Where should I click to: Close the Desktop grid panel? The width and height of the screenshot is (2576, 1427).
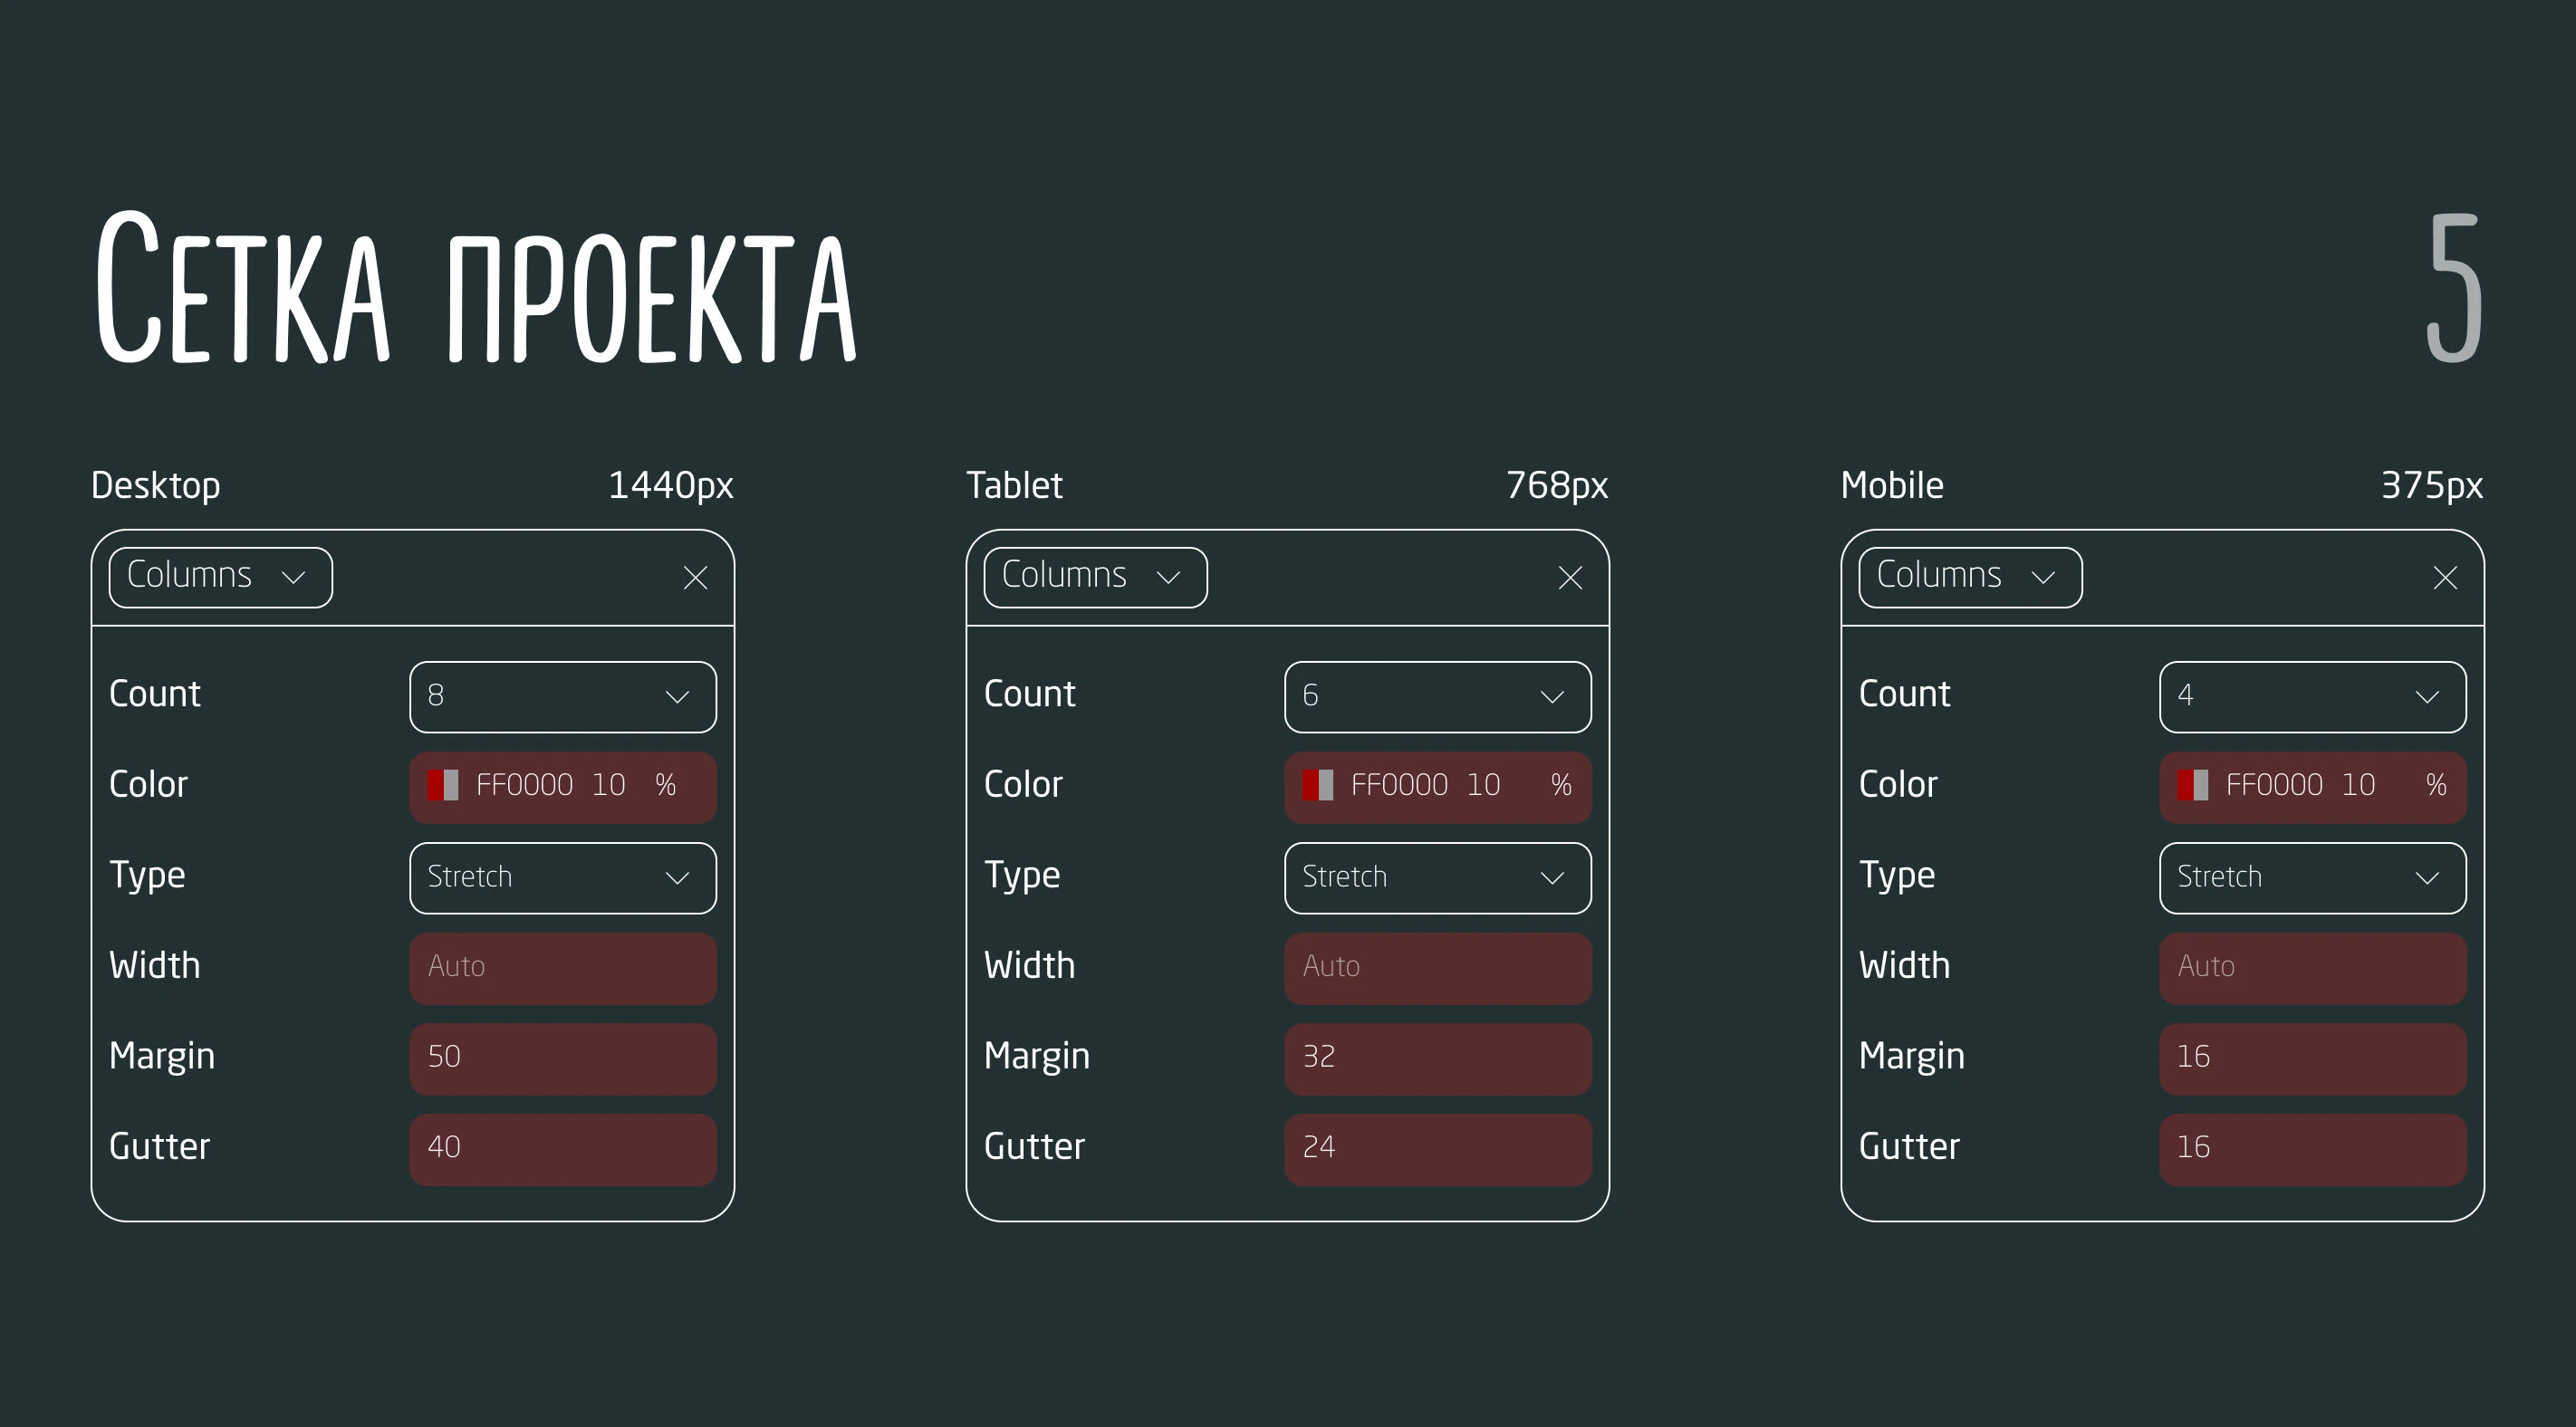[x=695, y=578]
